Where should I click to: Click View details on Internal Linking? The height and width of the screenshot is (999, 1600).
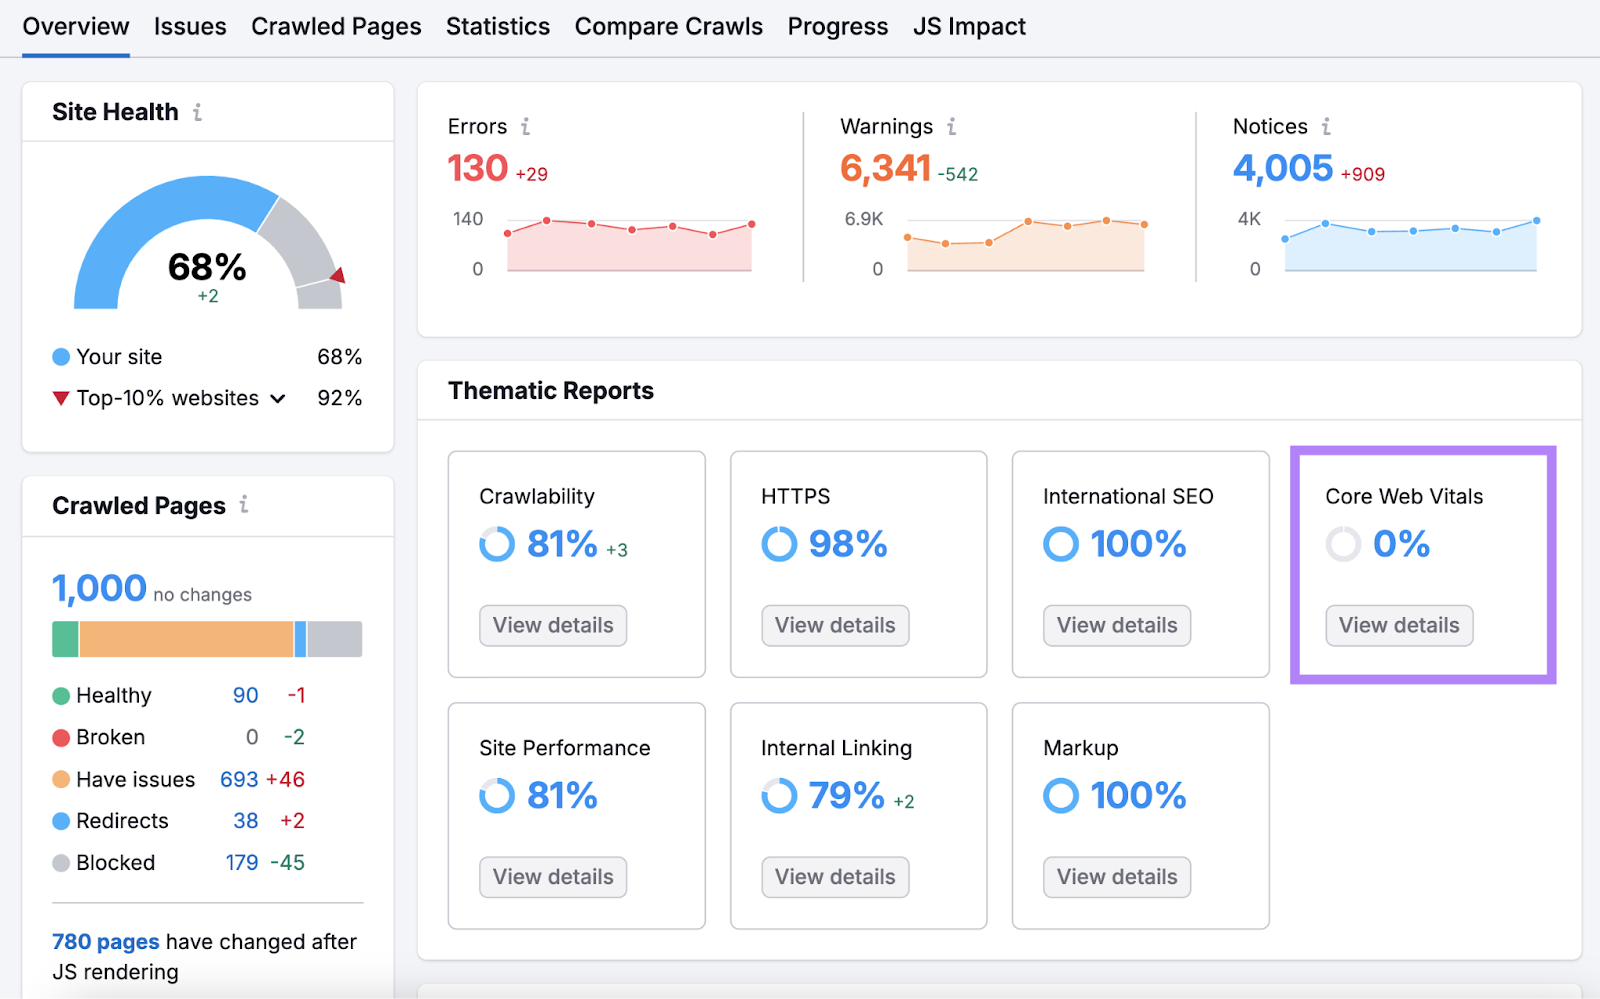(x=834, y=876)
